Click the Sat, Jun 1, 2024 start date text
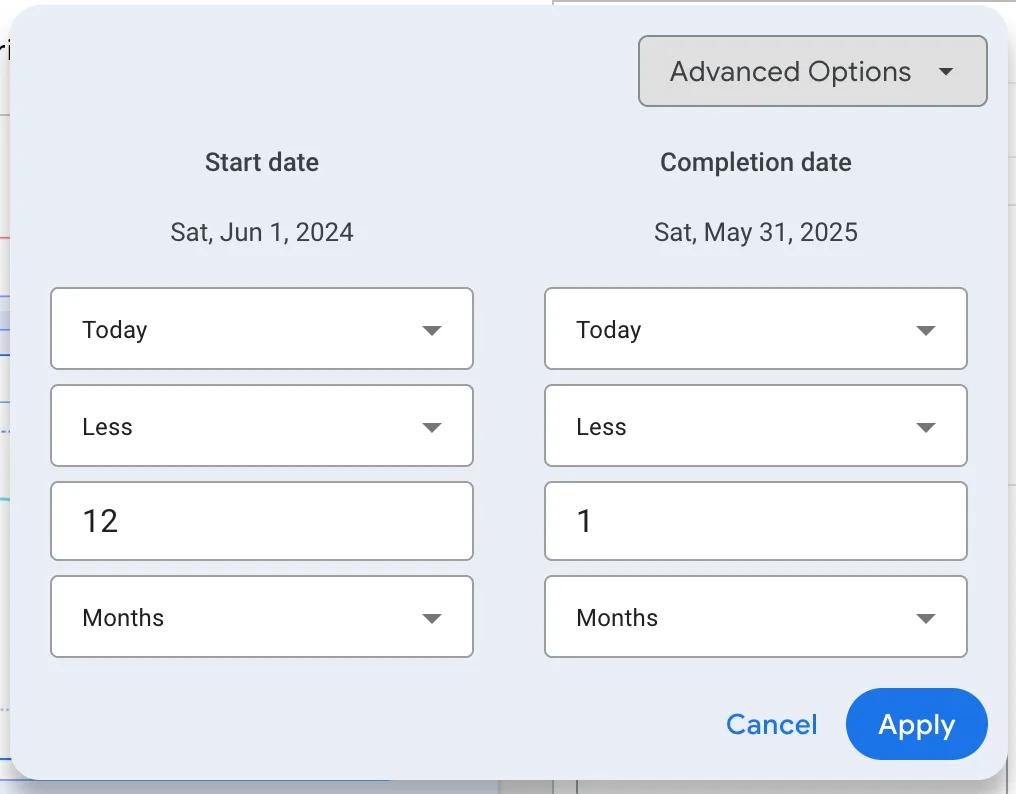 (262, 233)
